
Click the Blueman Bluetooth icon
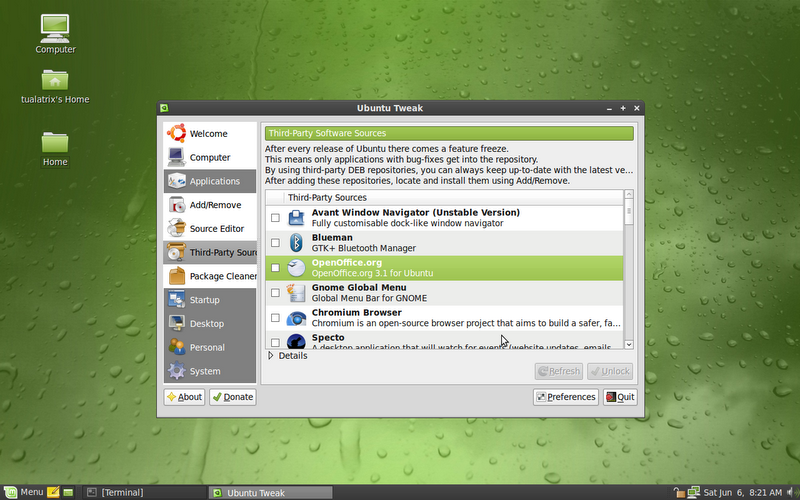tap(296, 243)
